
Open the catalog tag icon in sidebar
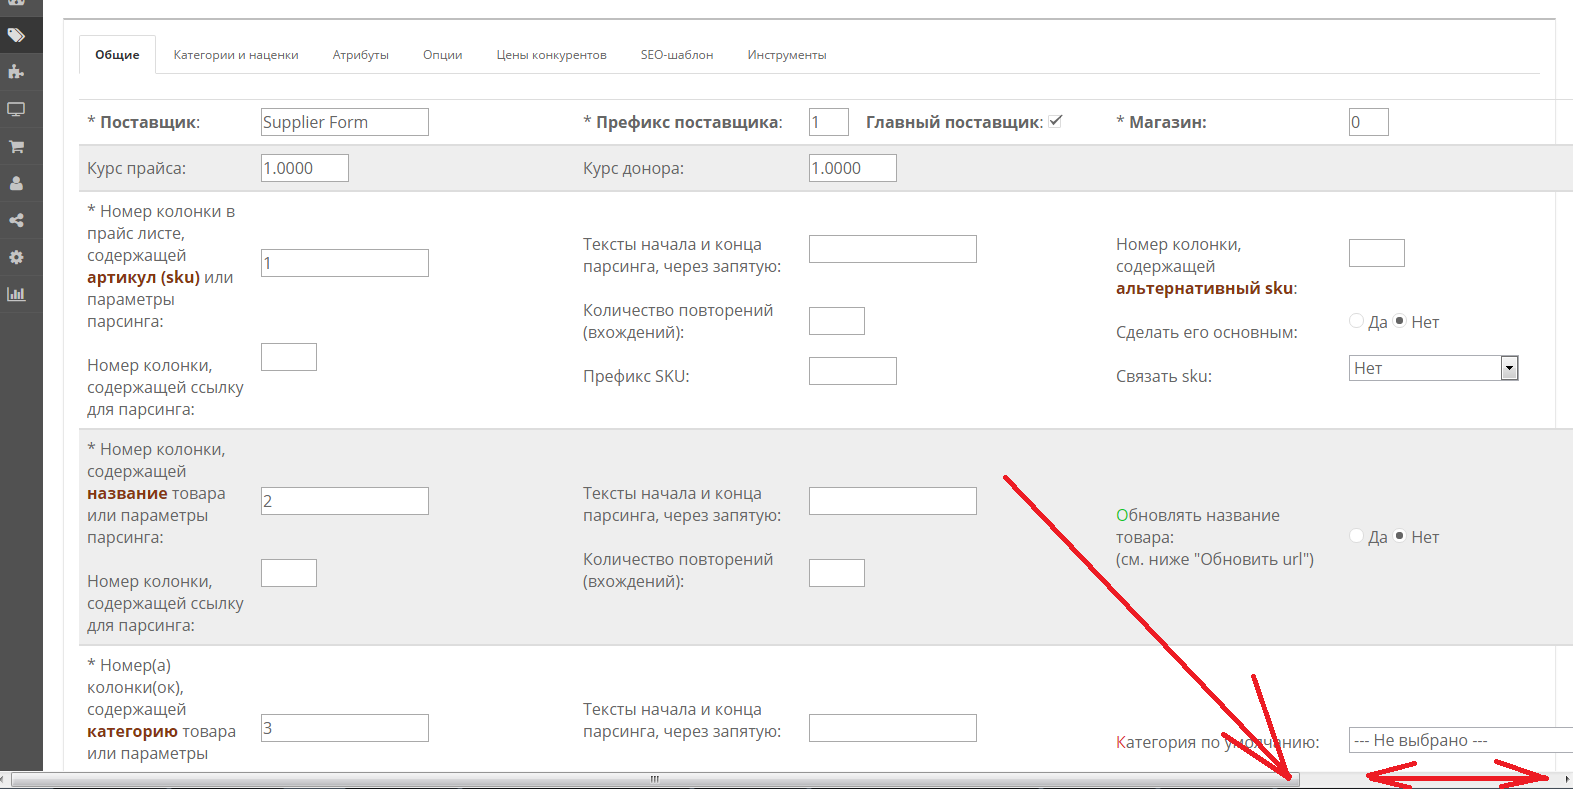click(16, 35)
